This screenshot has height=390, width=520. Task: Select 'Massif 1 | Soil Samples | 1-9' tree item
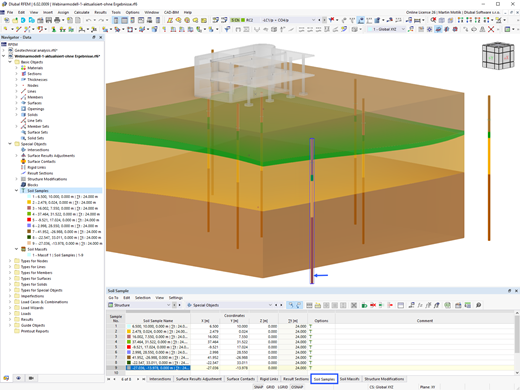[x=58, y=255]
